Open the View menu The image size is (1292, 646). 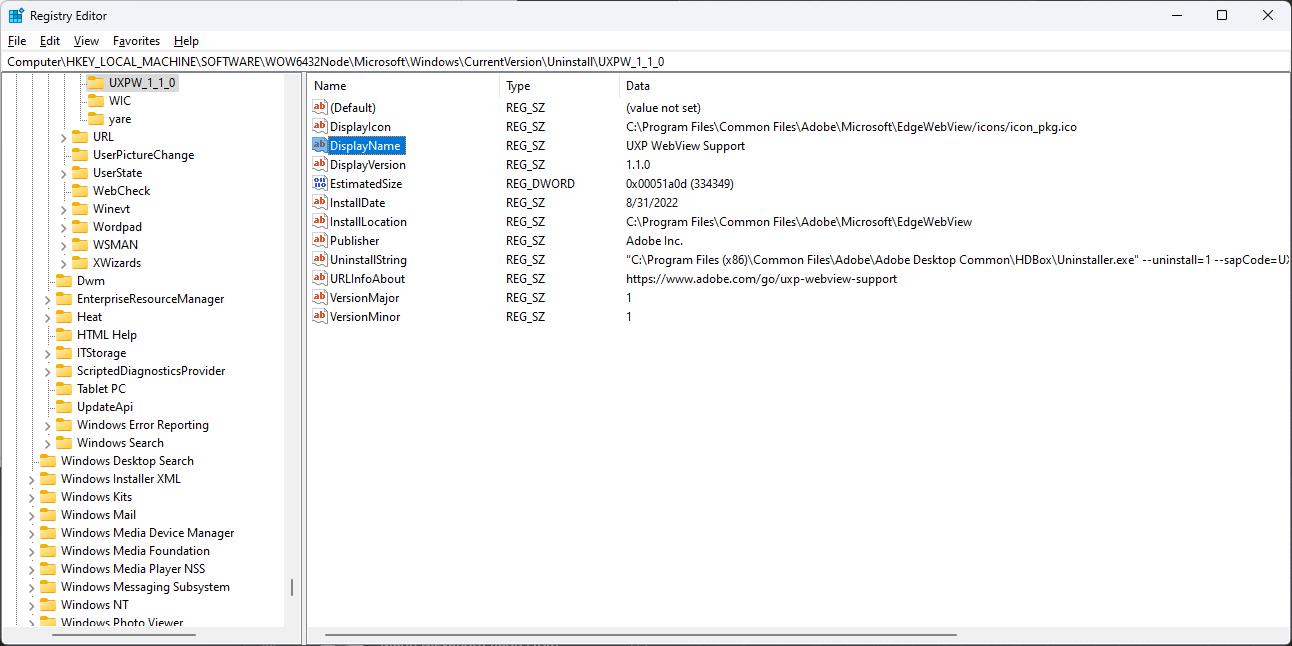tap(86, 41)
